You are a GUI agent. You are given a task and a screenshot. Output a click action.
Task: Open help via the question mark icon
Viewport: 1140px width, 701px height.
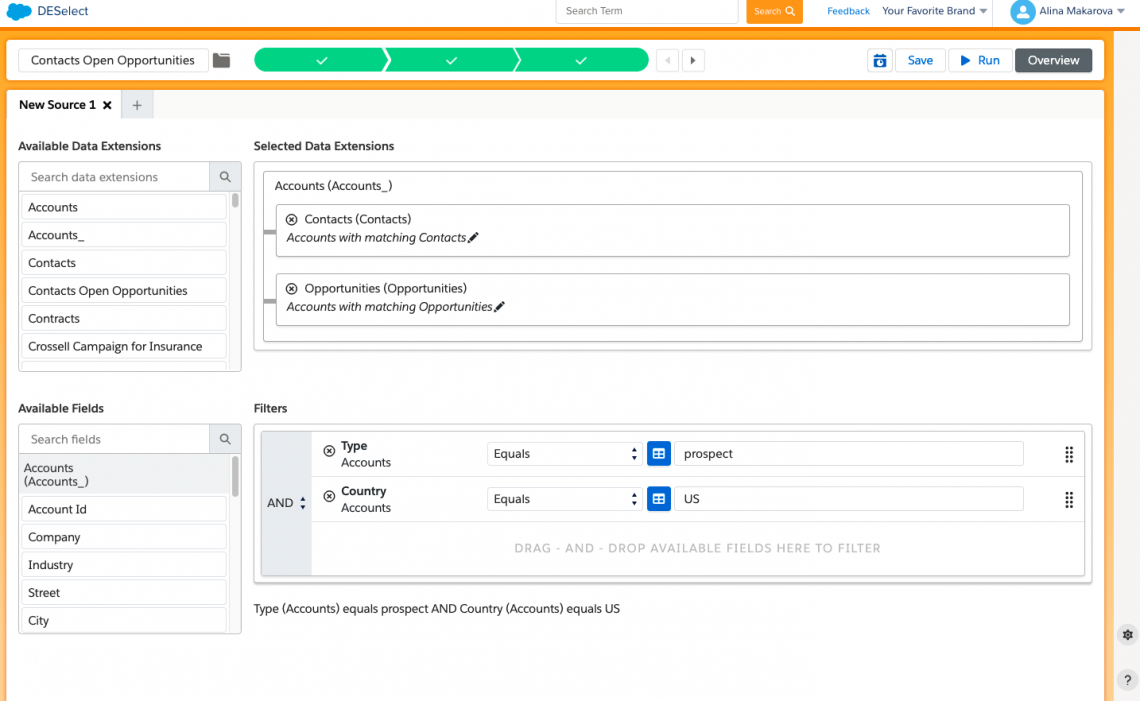click(x=1127, y=679)
